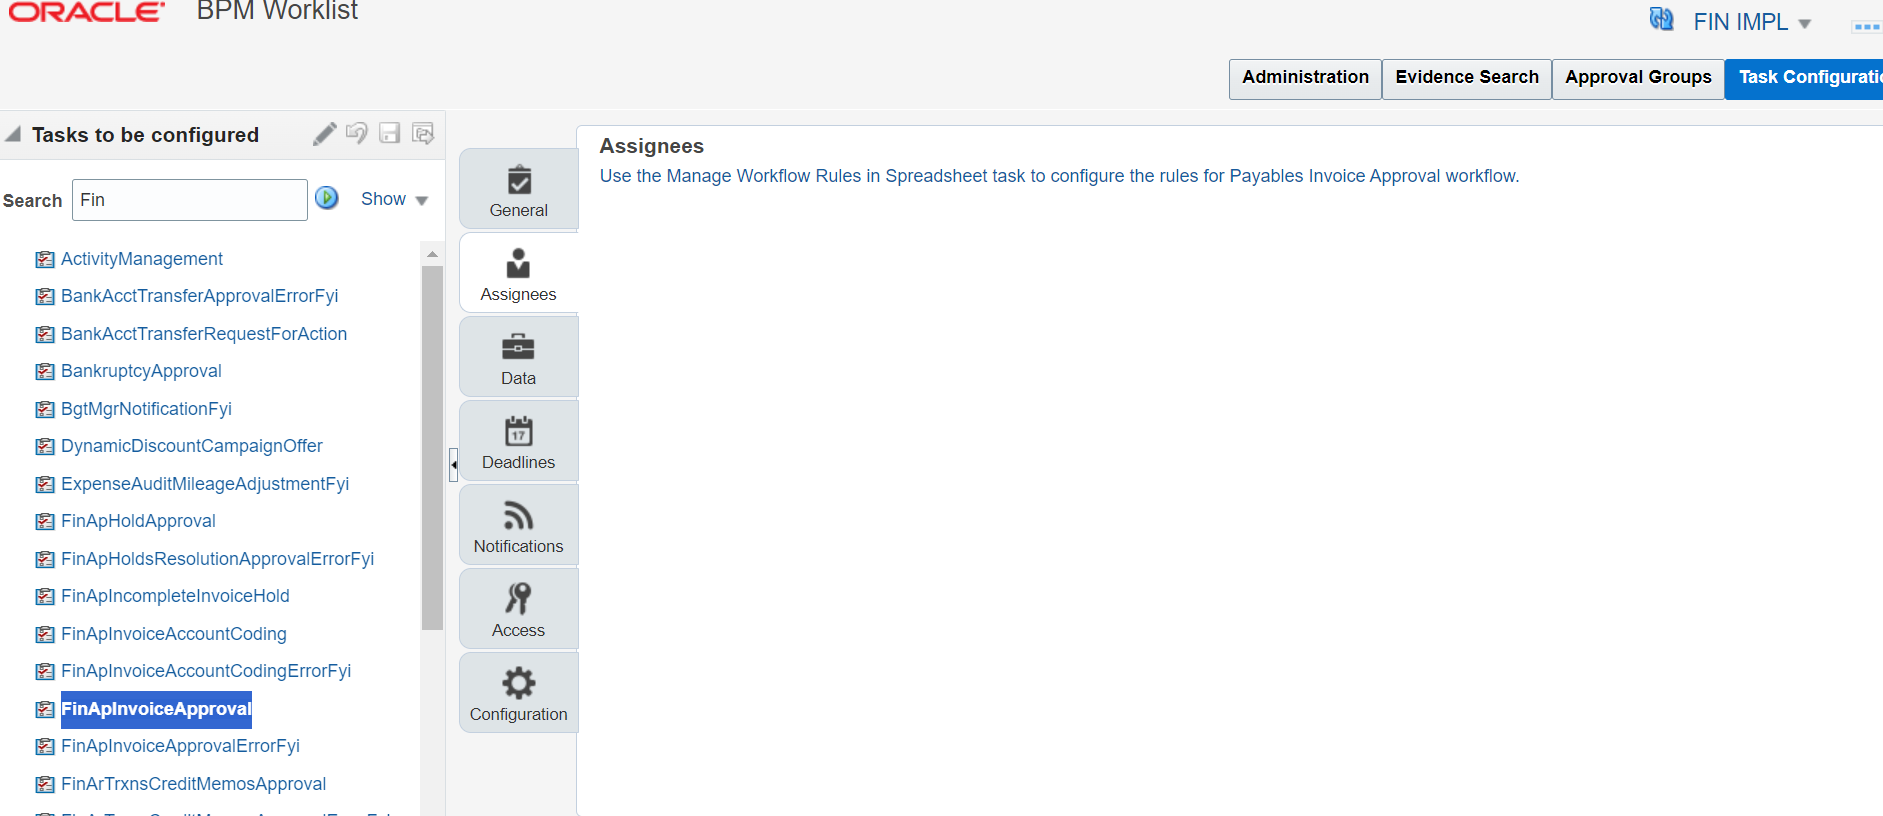Viewport: 1883px width, 816px height.
Task: Click inside the Search text field
Action: [x=189, y=199]
